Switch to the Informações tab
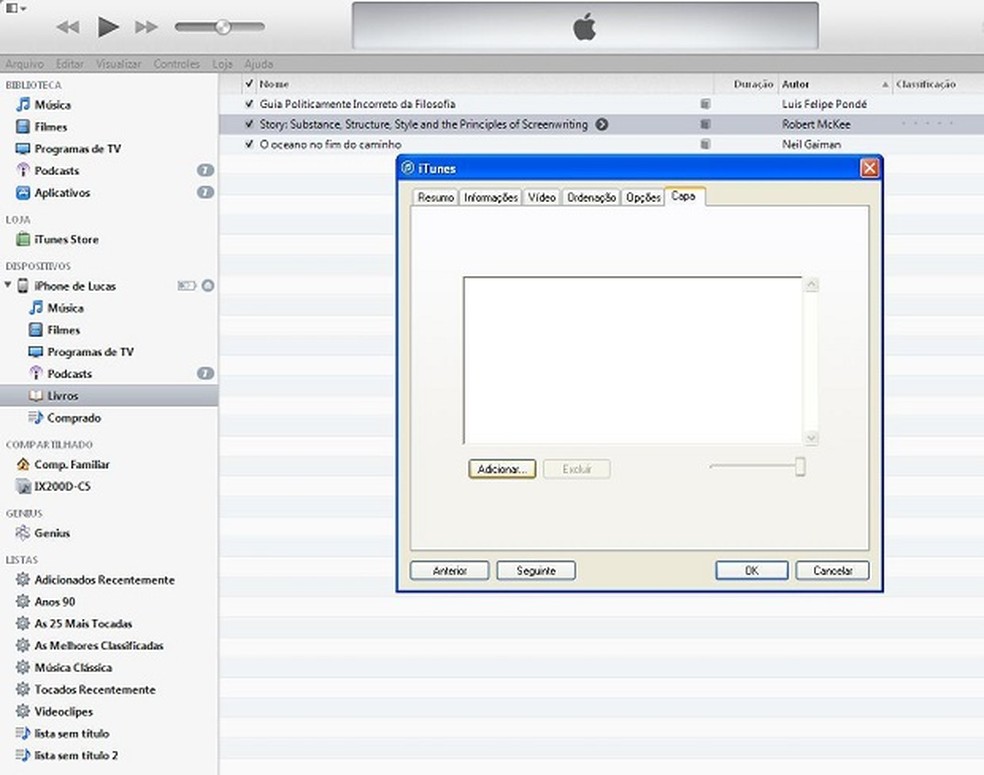 click(x=491, y=197)
